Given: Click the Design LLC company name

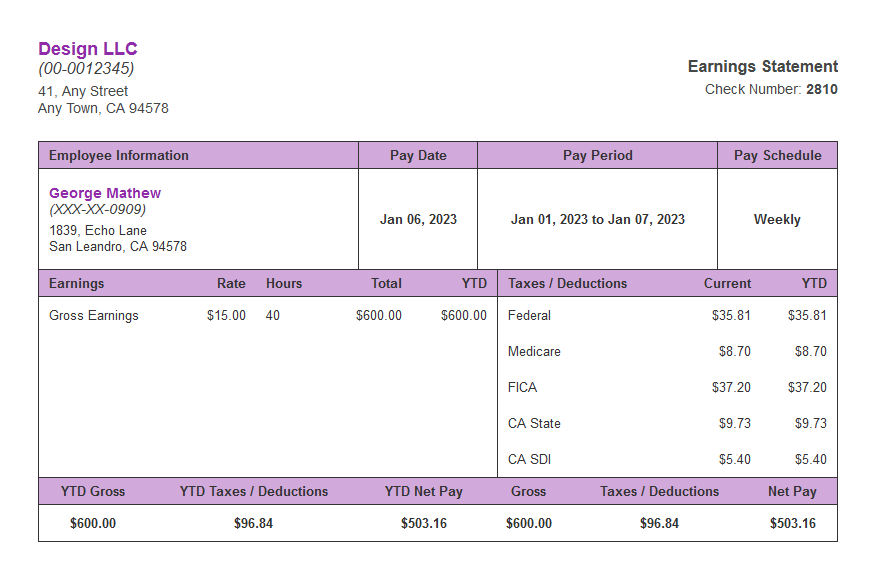Looking at the screenshot, I should (x=88, y=48).
